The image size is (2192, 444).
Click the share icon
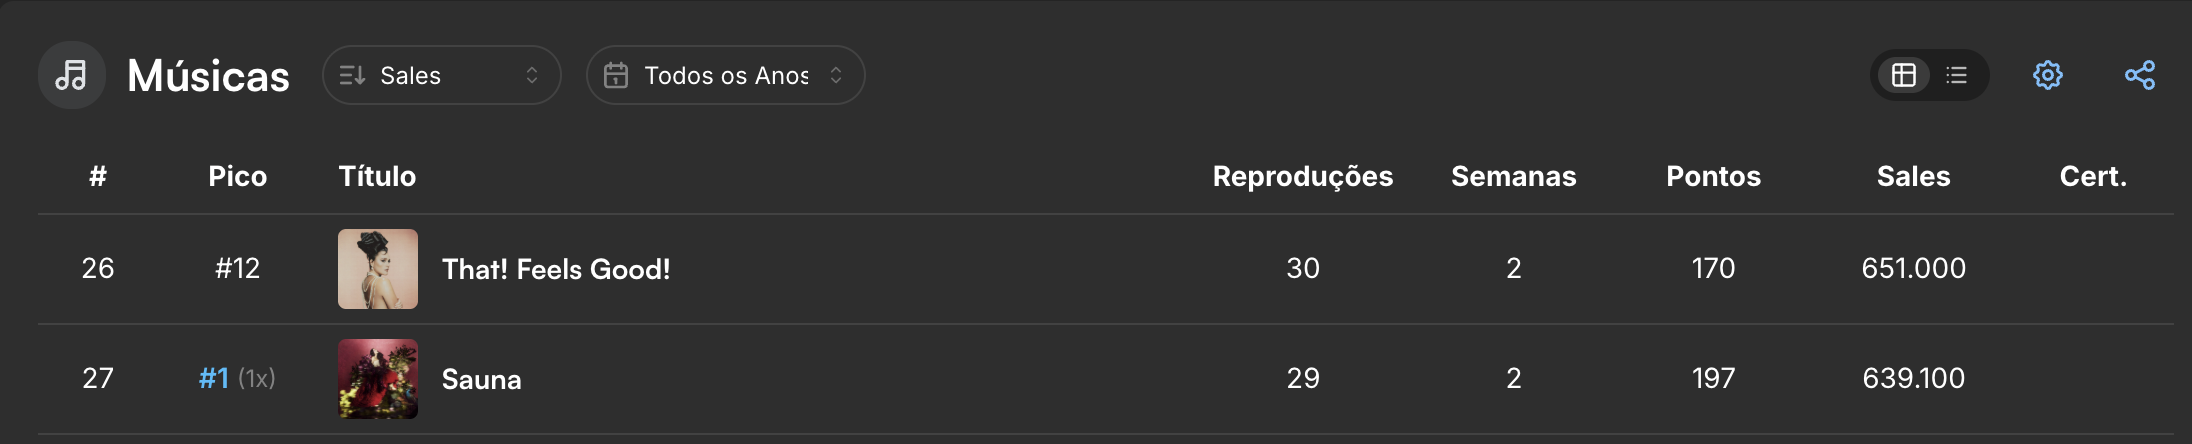[2140, 75]
